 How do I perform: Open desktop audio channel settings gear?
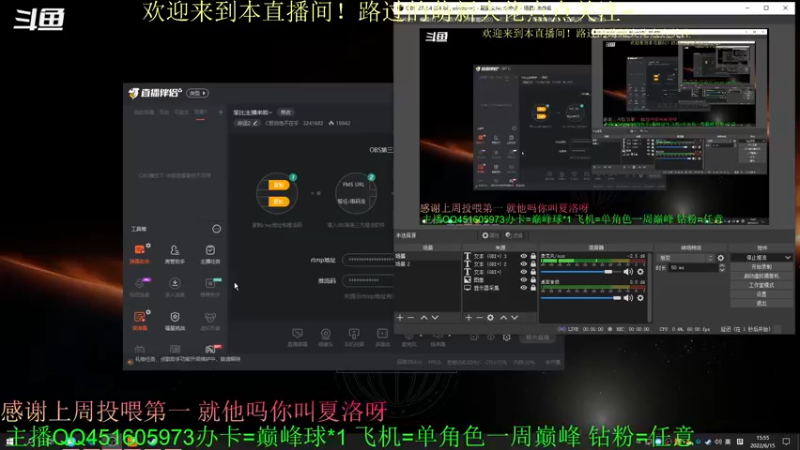pyautogui.click(x=640, y=298)
